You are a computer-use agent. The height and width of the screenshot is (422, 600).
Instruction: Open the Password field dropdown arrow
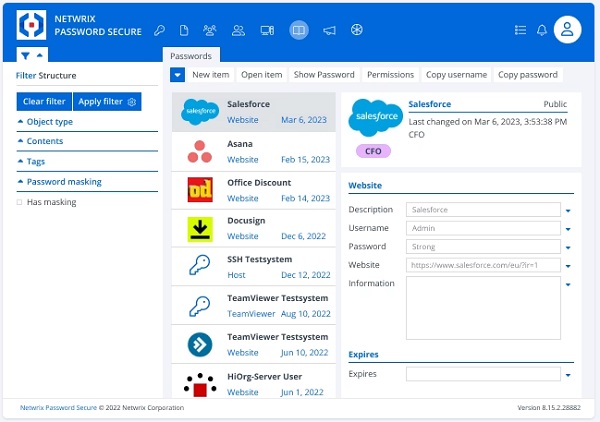(568, 247)
